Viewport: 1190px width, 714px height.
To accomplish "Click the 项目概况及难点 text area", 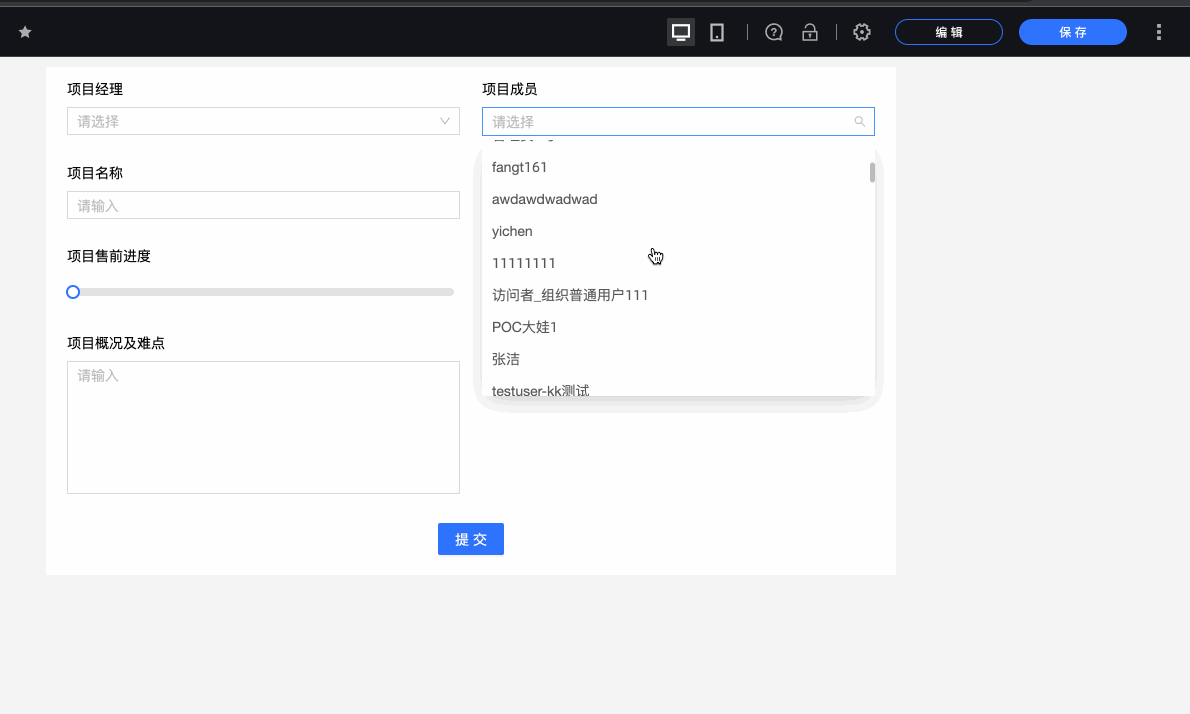I will coord(263,427).
